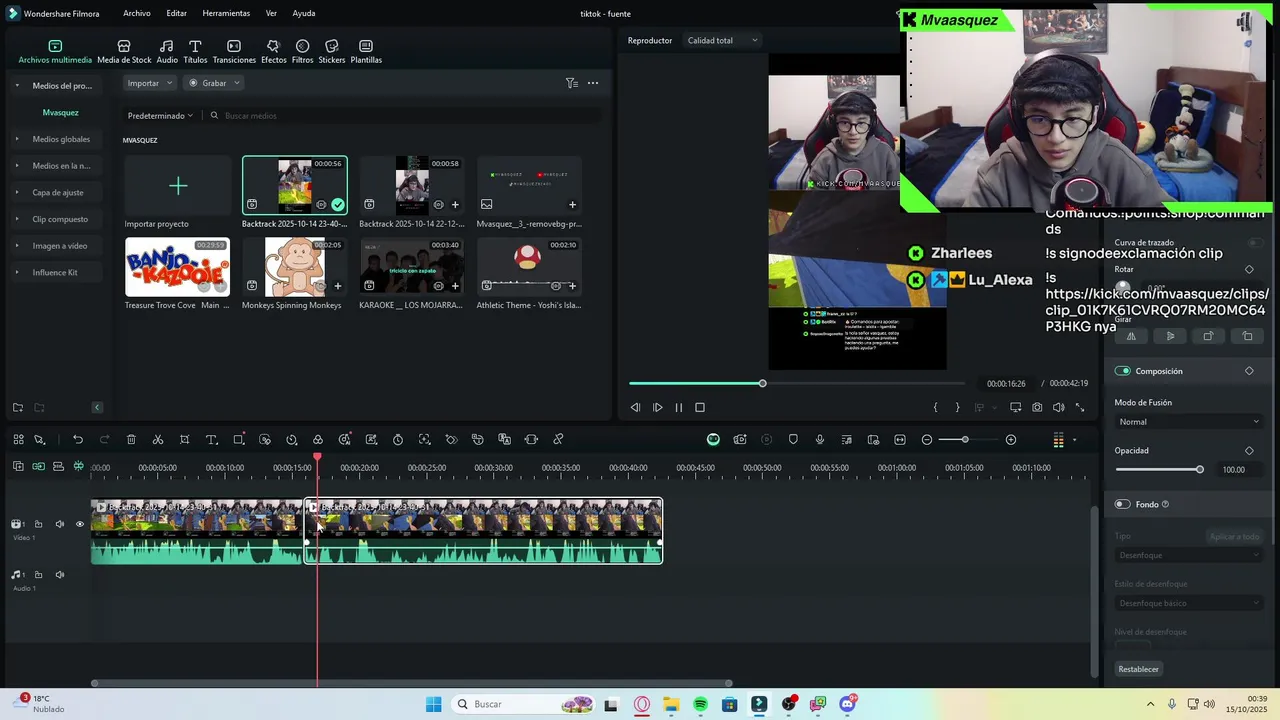This screenshot has width=1280, height=720.
Task: Open the Calidad total dropdown
Action: click(722, 40)
